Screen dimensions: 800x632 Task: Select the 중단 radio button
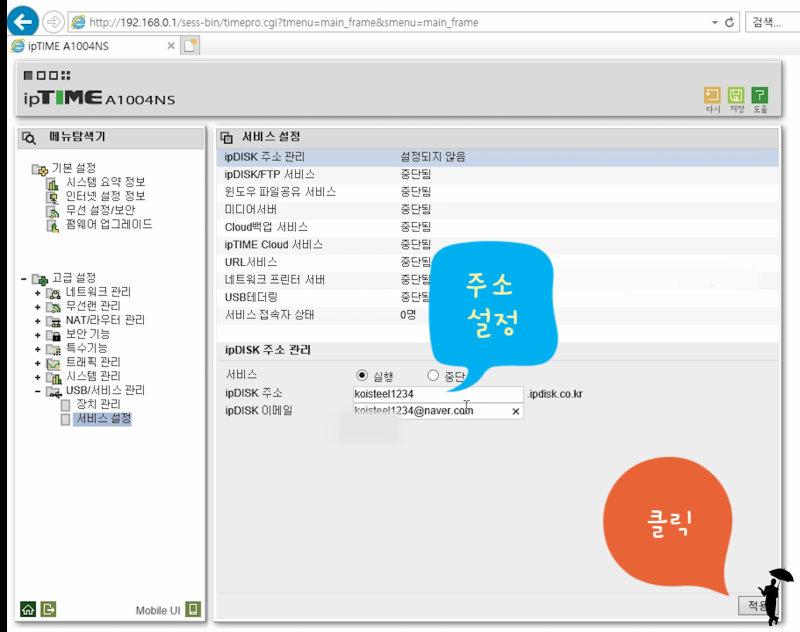coord(432,374)
